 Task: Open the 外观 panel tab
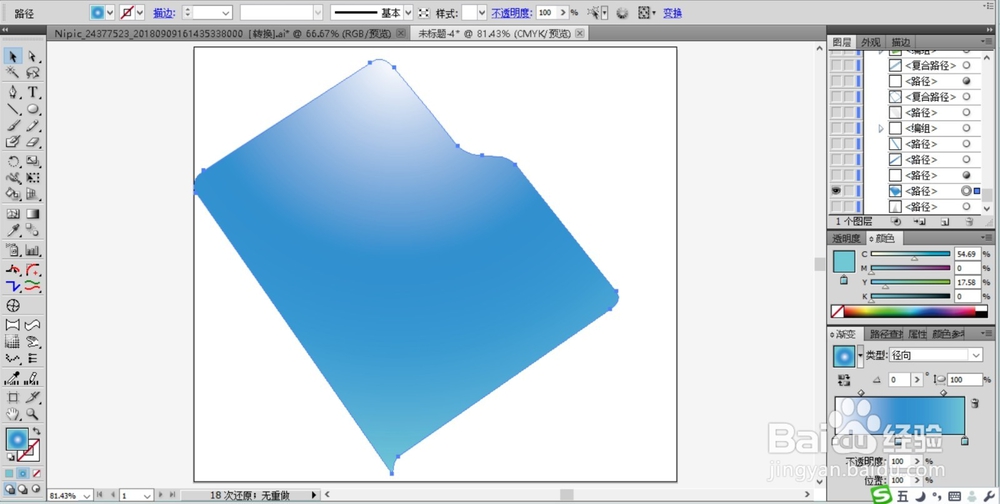pyautogui.click(x=871, y=42)
